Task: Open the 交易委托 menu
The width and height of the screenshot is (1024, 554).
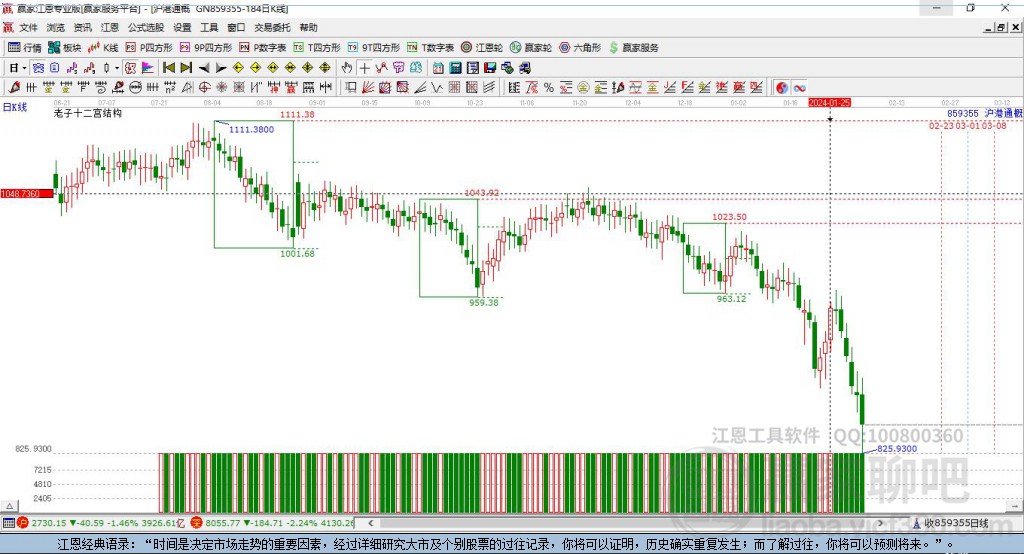Action: point(271,28)
